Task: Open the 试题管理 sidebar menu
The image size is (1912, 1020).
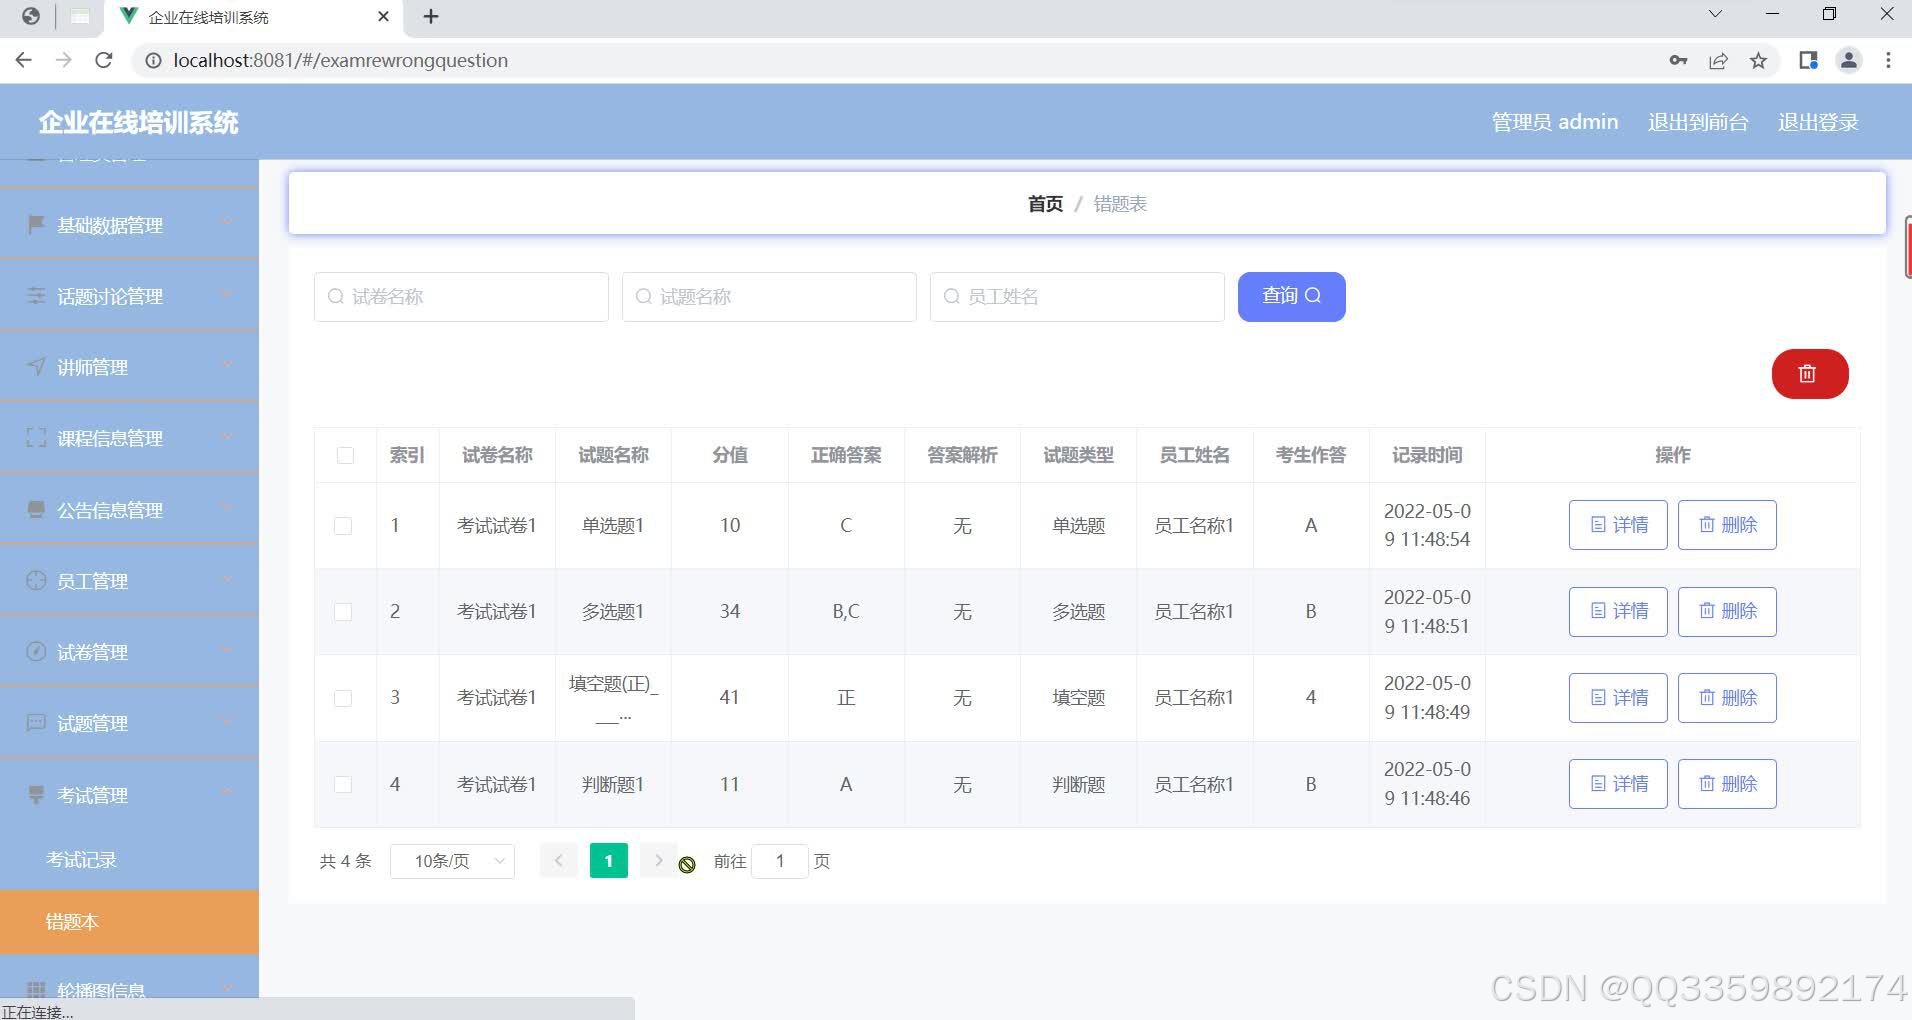Action: [x=129, y=723]
